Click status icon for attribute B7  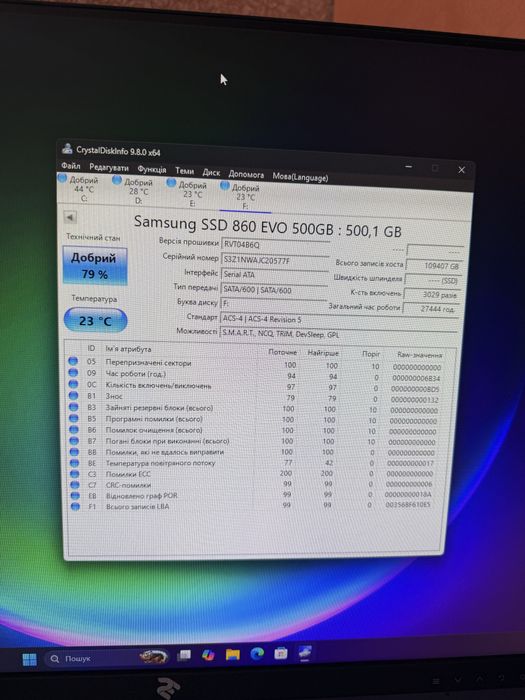pos(74,441)
